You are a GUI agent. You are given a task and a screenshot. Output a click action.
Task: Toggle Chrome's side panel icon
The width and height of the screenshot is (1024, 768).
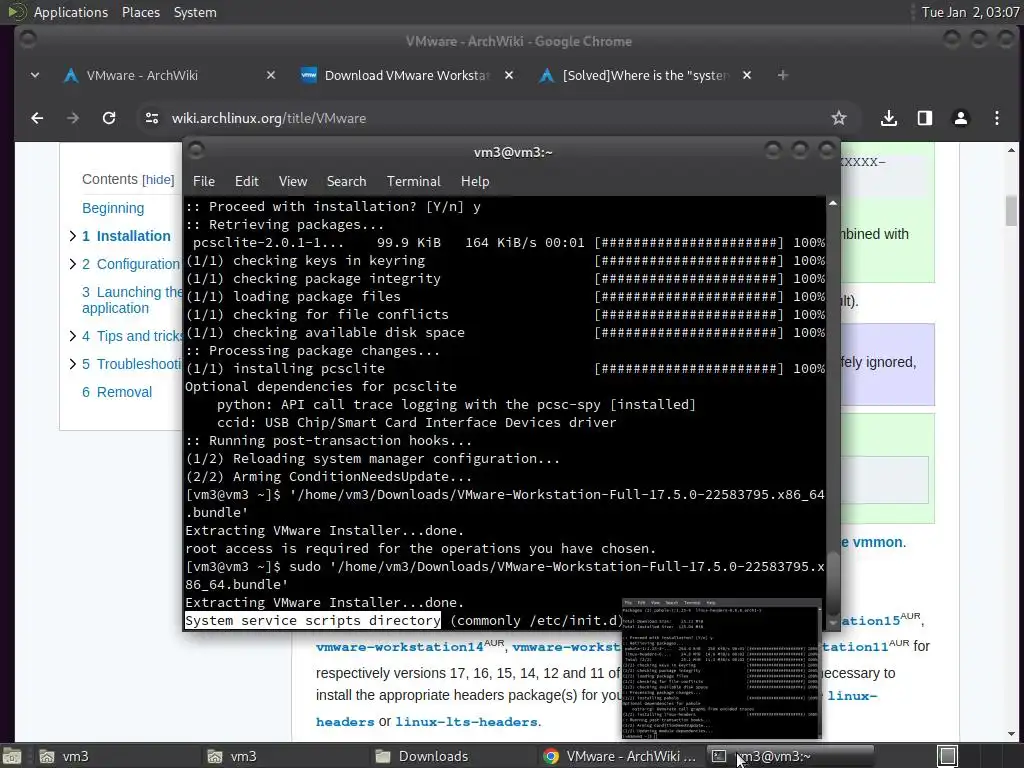tap(925, 118)
